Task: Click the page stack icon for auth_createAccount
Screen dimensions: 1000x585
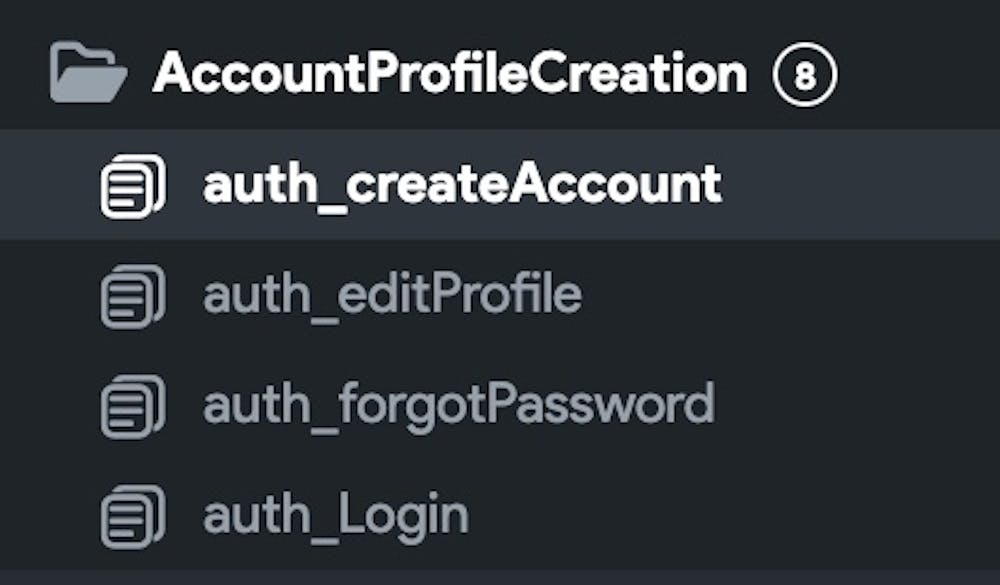Action: tap(133, 186)
